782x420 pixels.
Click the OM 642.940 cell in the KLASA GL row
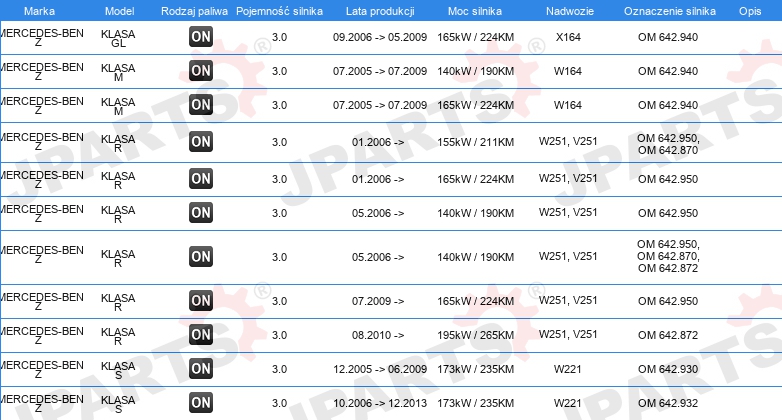pos(668,37)
